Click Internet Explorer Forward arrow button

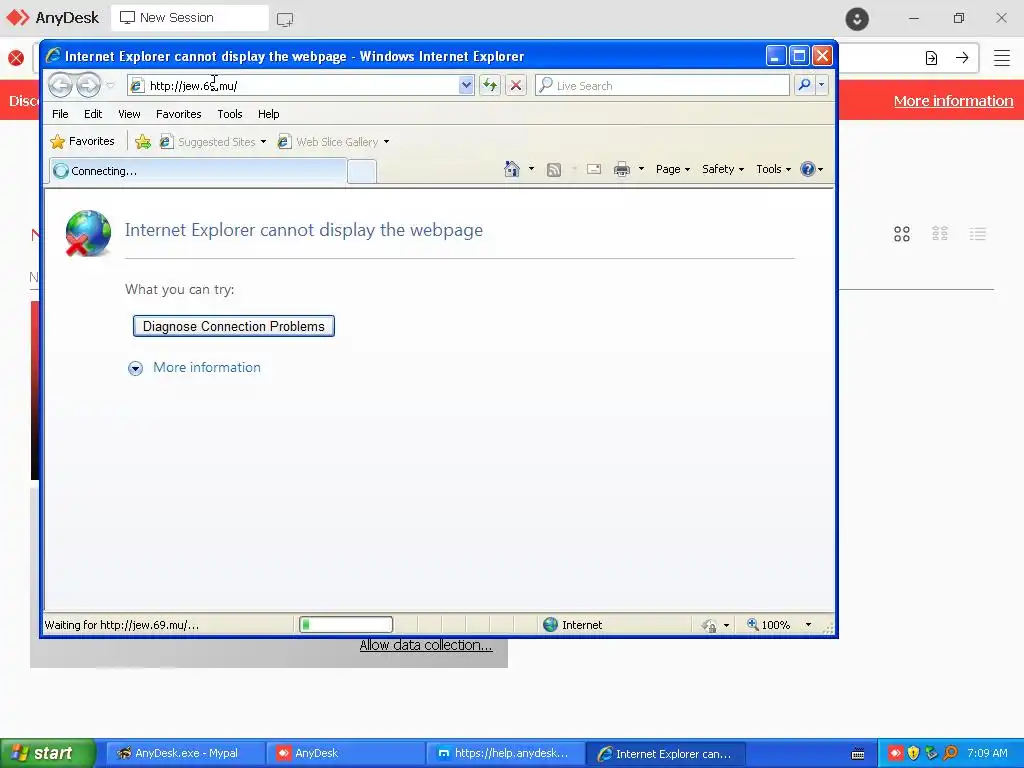[88, 85]
